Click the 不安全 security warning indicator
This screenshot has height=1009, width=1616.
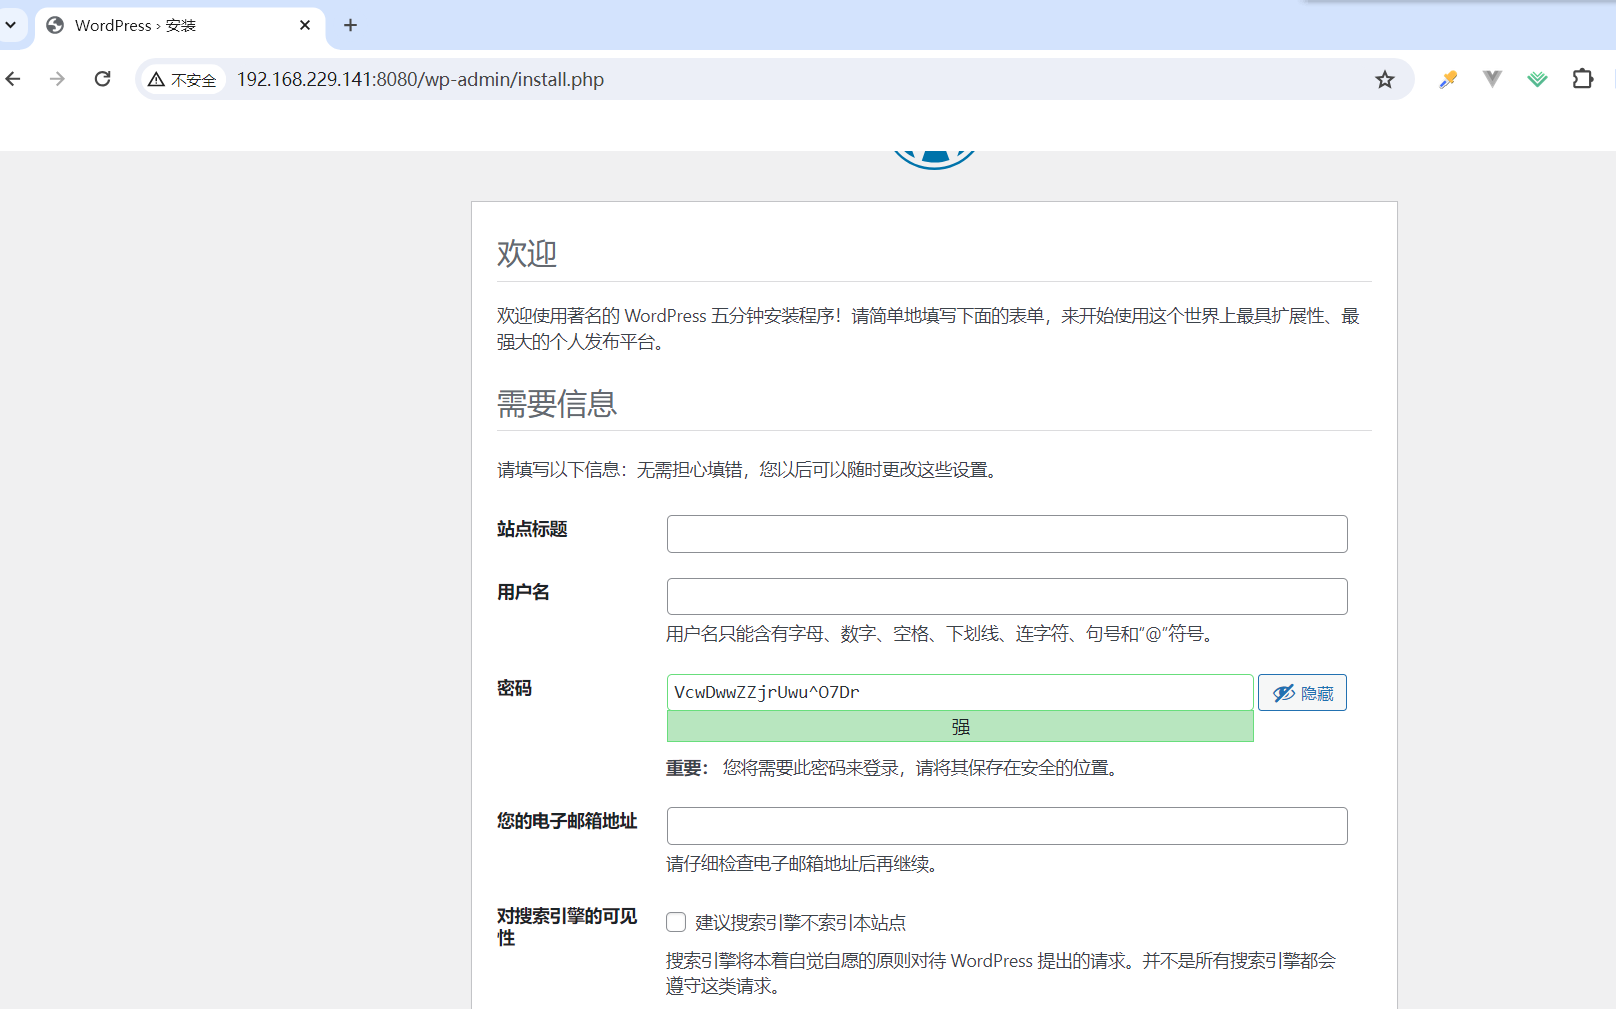click(x=183, y=80)
